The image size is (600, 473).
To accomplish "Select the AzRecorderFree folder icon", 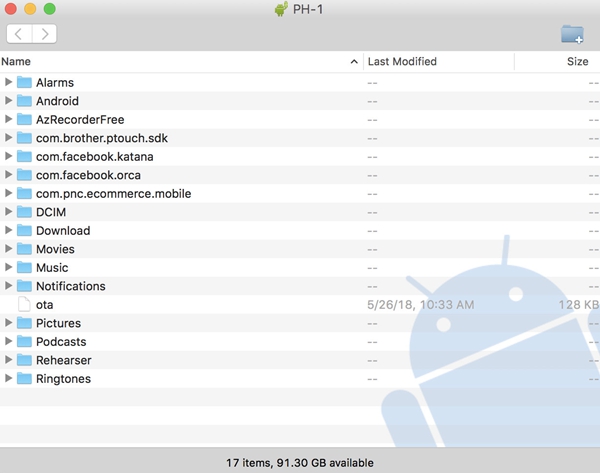I will (24, 119).
